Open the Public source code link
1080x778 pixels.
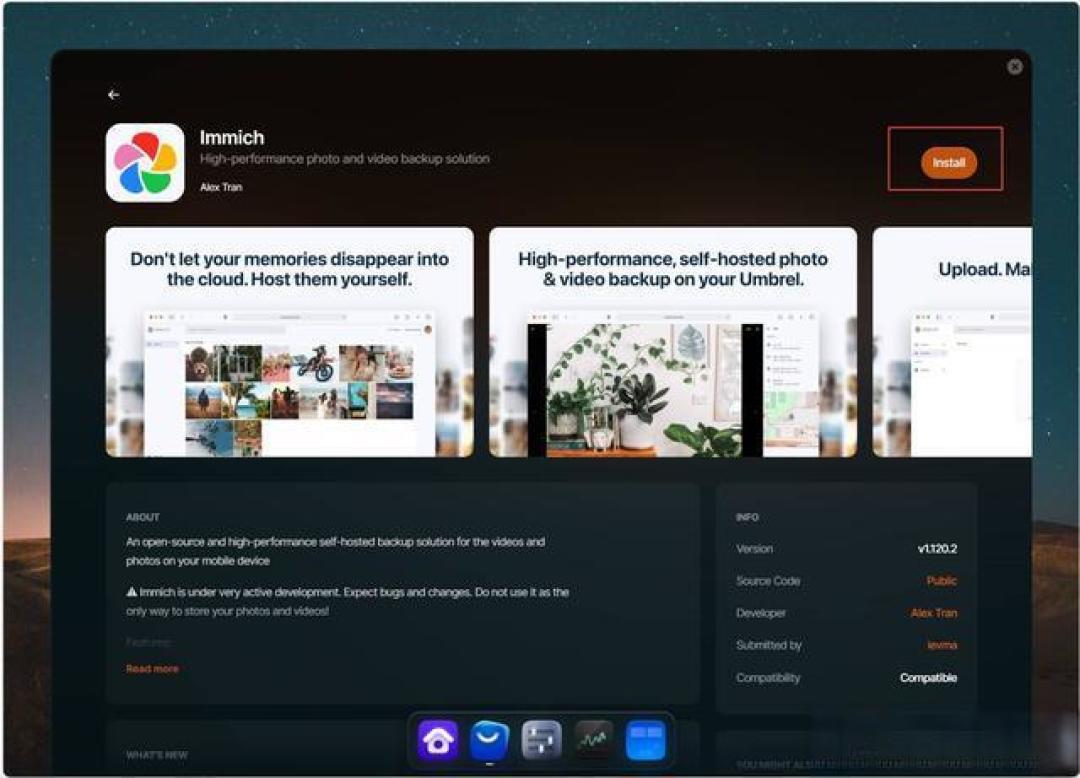point(942,580)
